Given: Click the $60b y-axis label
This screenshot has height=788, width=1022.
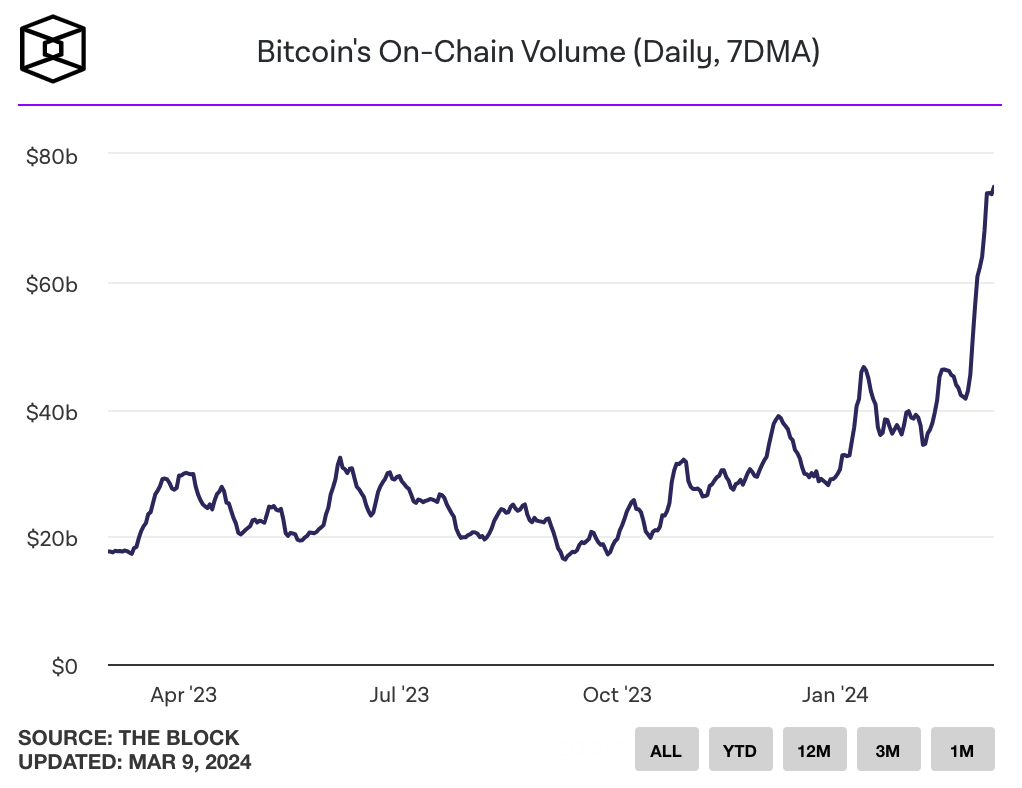Looking at the screenshot, I should (x=52, y=284).
